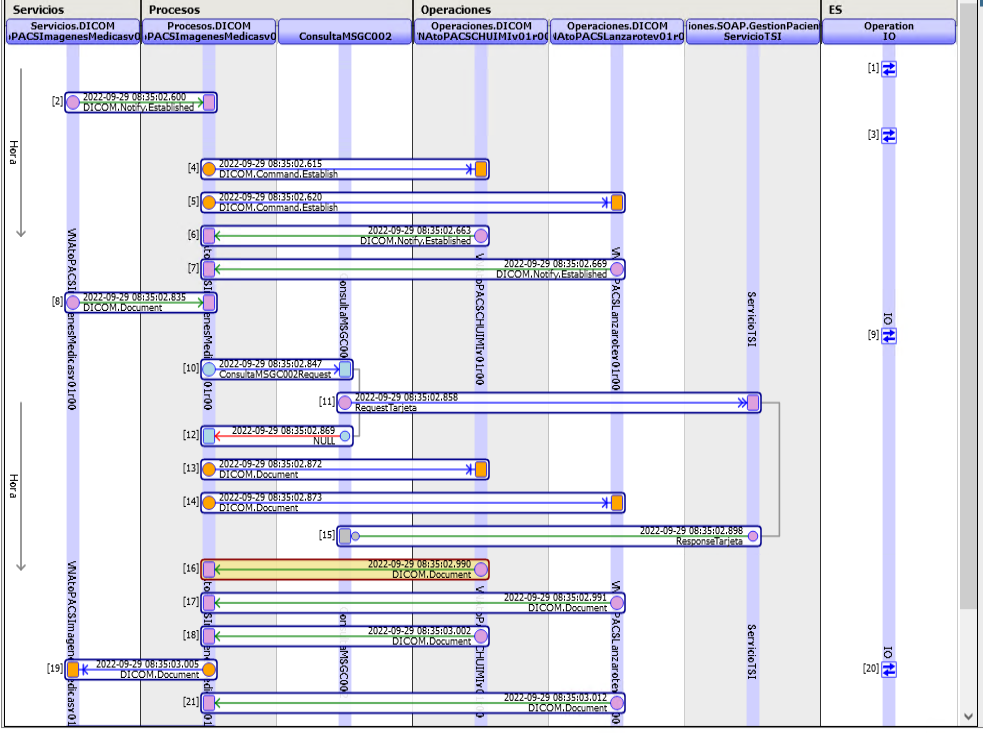Select highlighted DICOM.Document message [16]
This screenshot has height=733, width=983.
pos(345,570)
